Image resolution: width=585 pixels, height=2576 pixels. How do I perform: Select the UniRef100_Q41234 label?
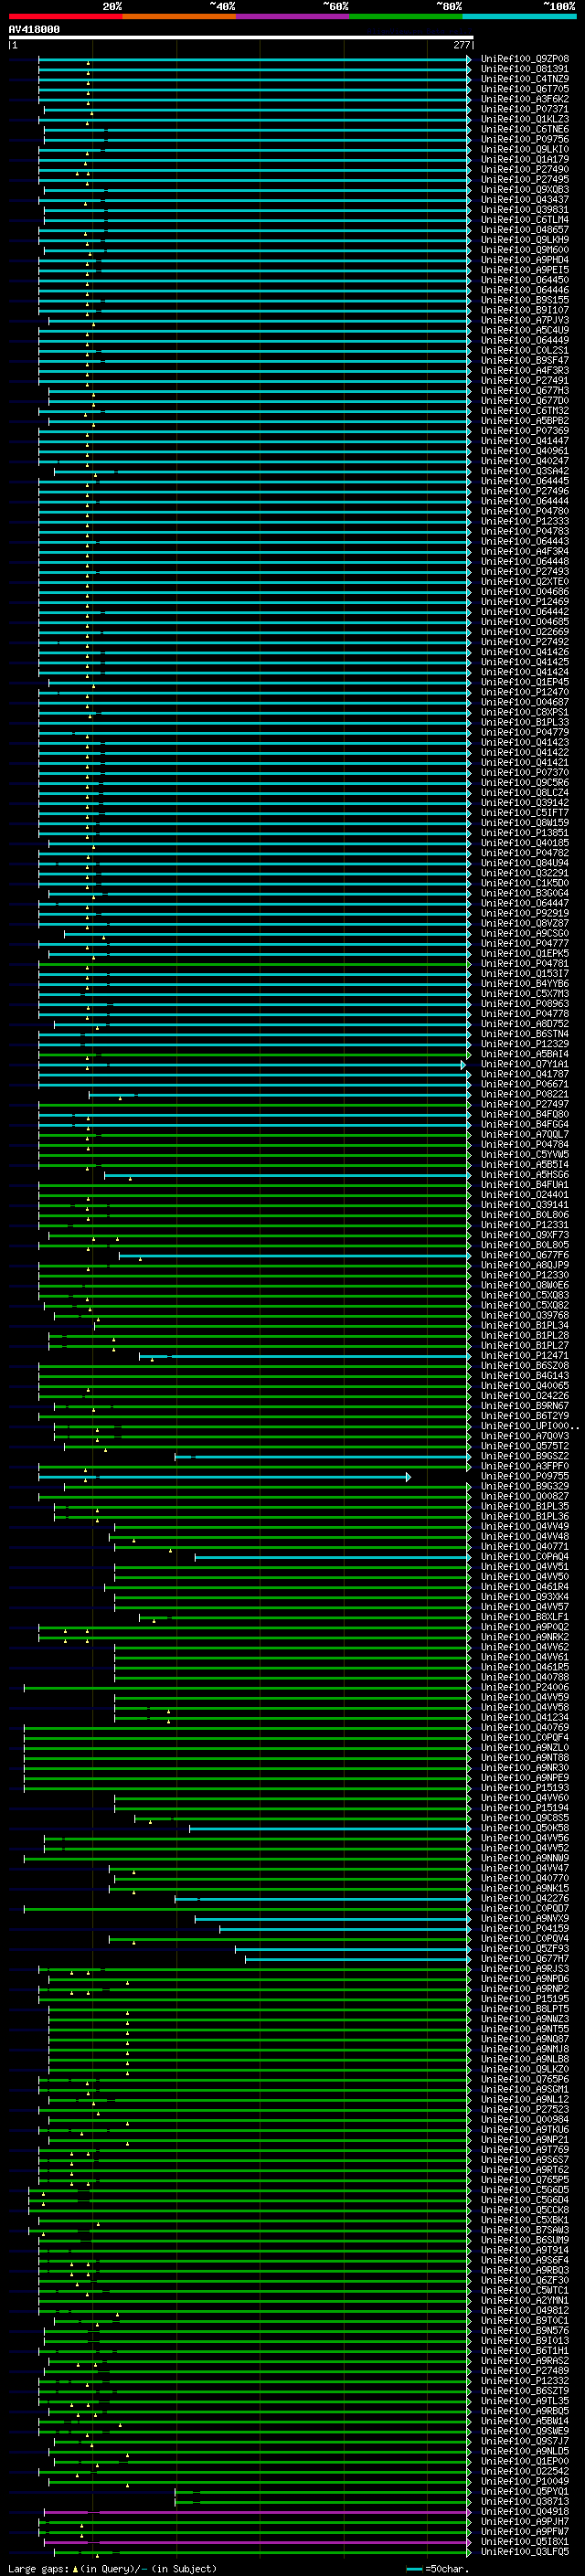click(x=525, y=1717)
